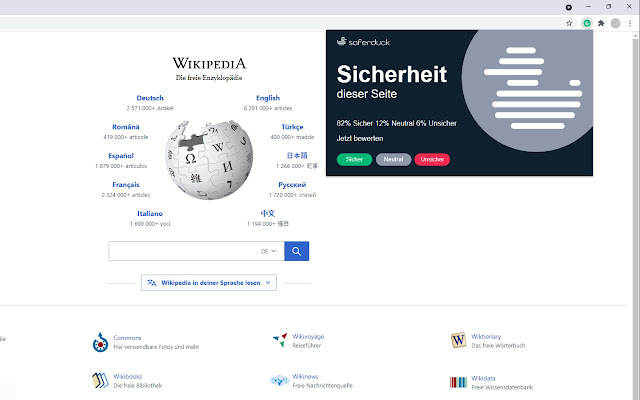640x400 pixels.
Task: Rate the page as Unsicher
Action: (432, 159)
